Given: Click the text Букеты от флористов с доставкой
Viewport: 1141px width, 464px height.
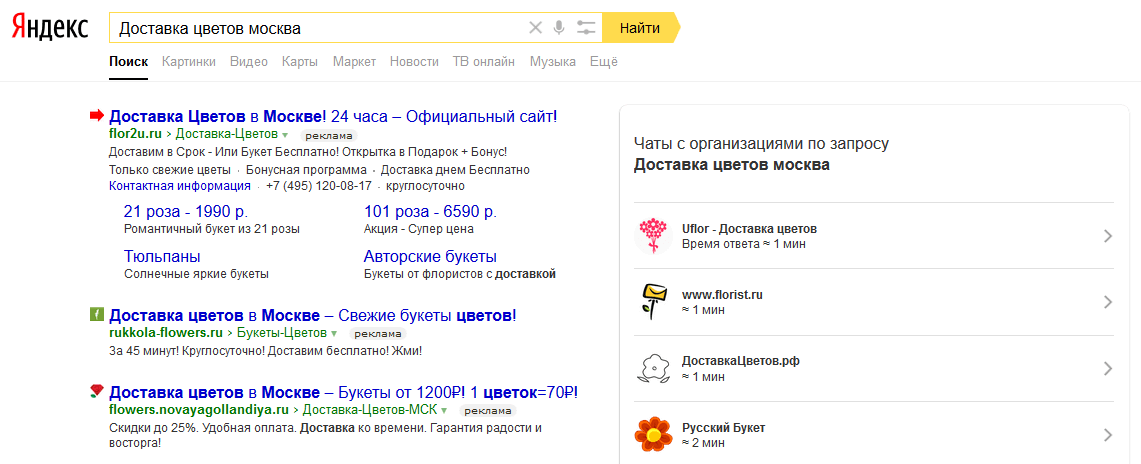Looking at the screenshot, I should click(x=460, y=274).
